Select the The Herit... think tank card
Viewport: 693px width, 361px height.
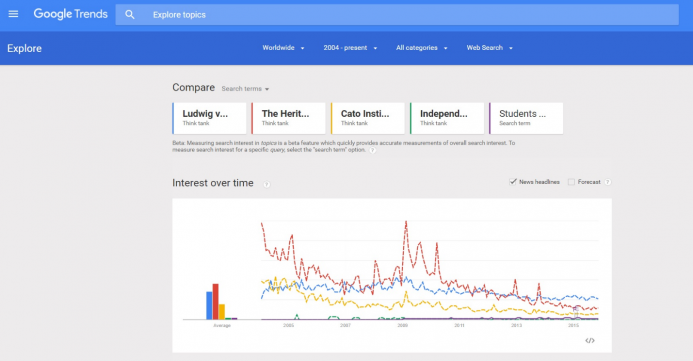click(x=288, y=118)
